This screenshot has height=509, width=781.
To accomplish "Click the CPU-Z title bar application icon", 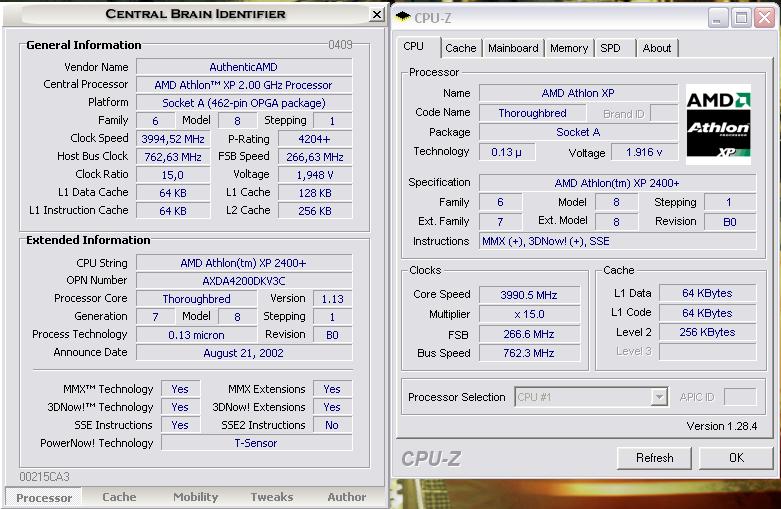I will 403,17.
